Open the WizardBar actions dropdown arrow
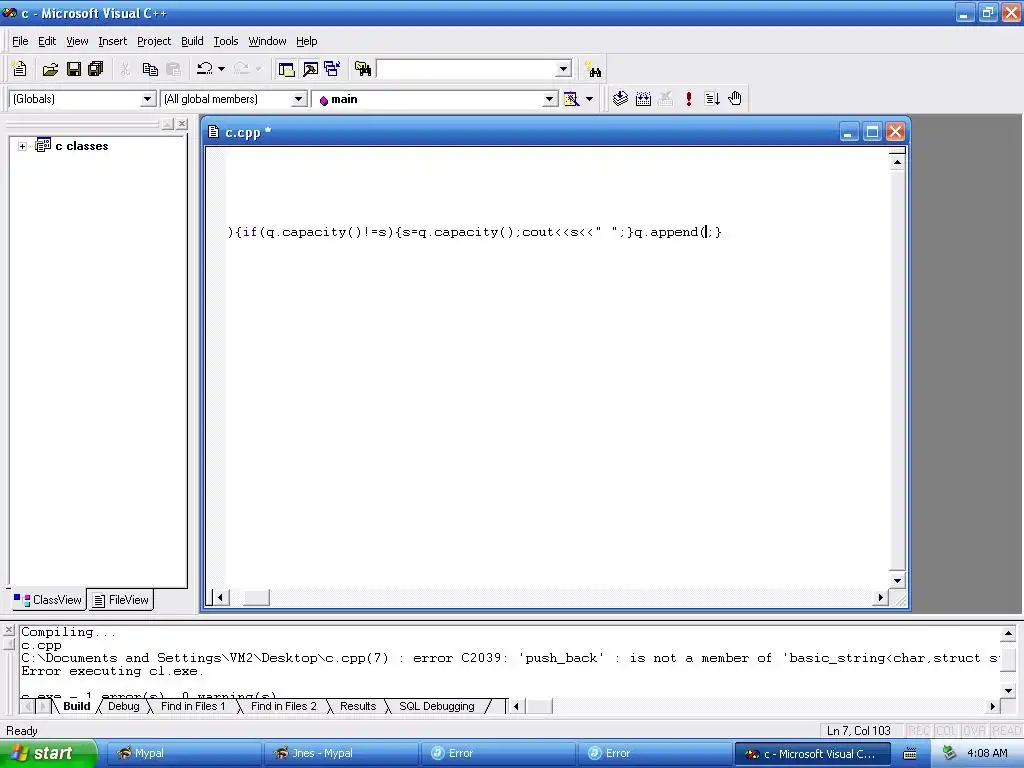This screenshot has height=768, width=1024. pos(589,99)
